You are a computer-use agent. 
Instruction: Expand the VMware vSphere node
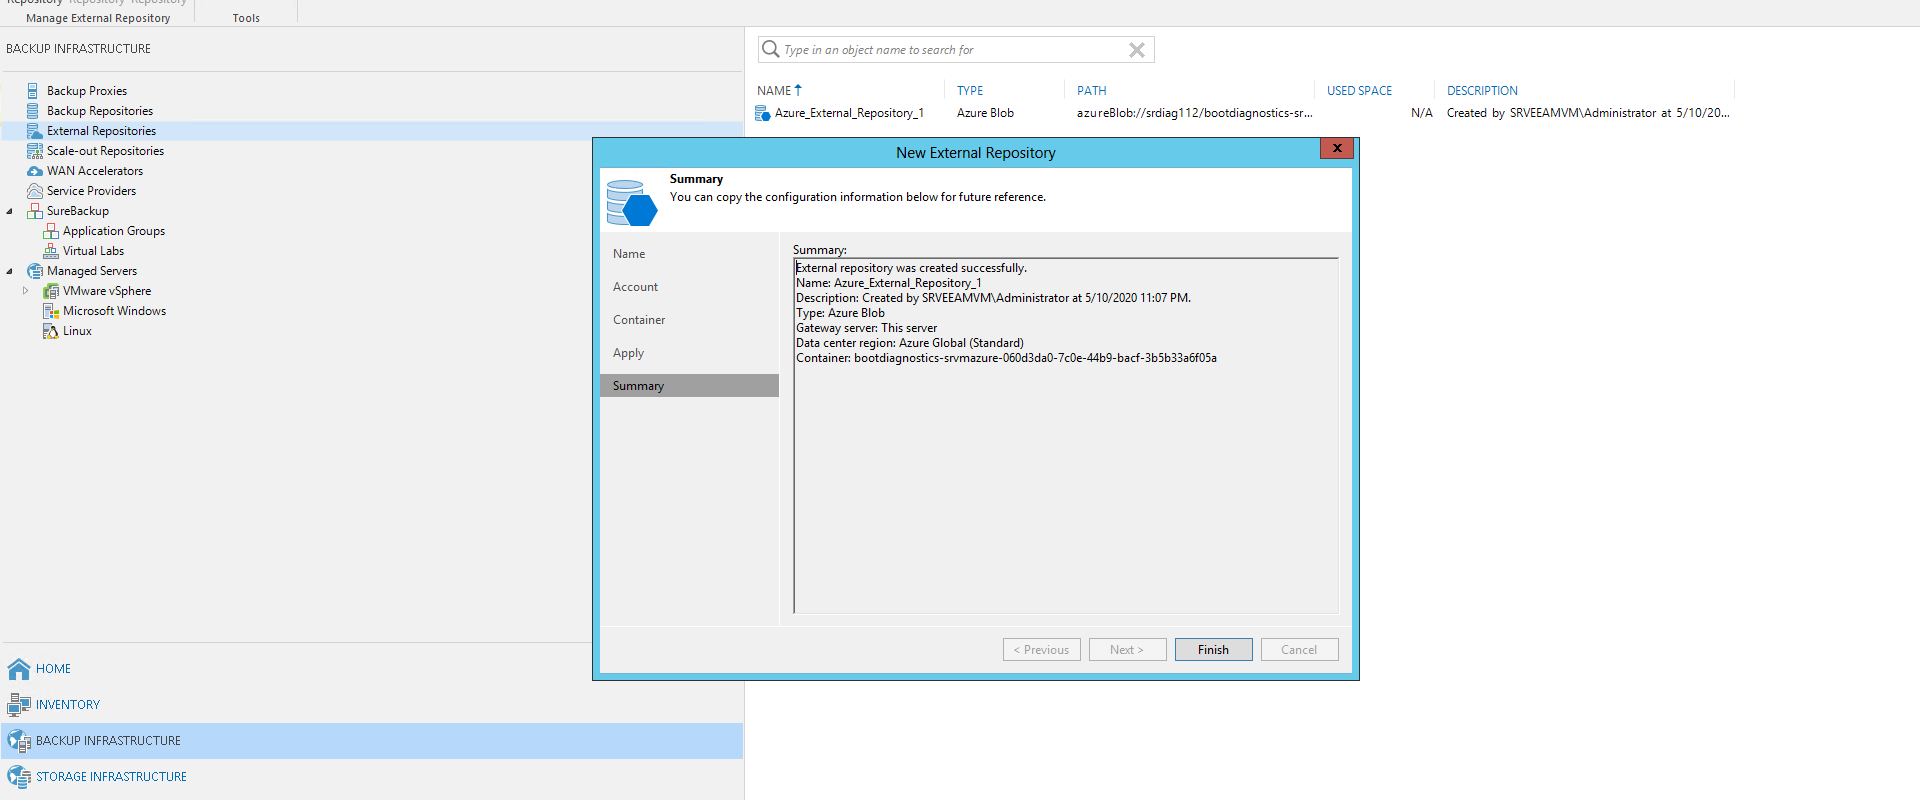26,291
